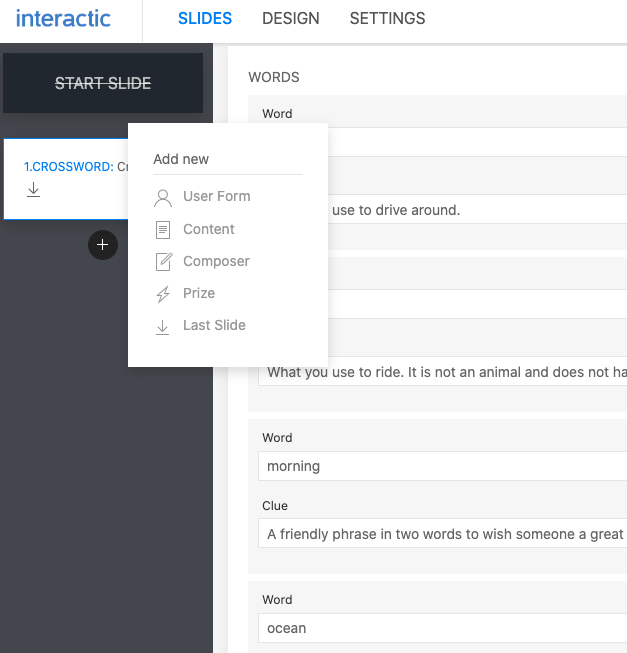The image size is (627, 653).
Task: Edit the Word field containing 'ocean'
Action: pyautogui.click(x=440, y=628)
